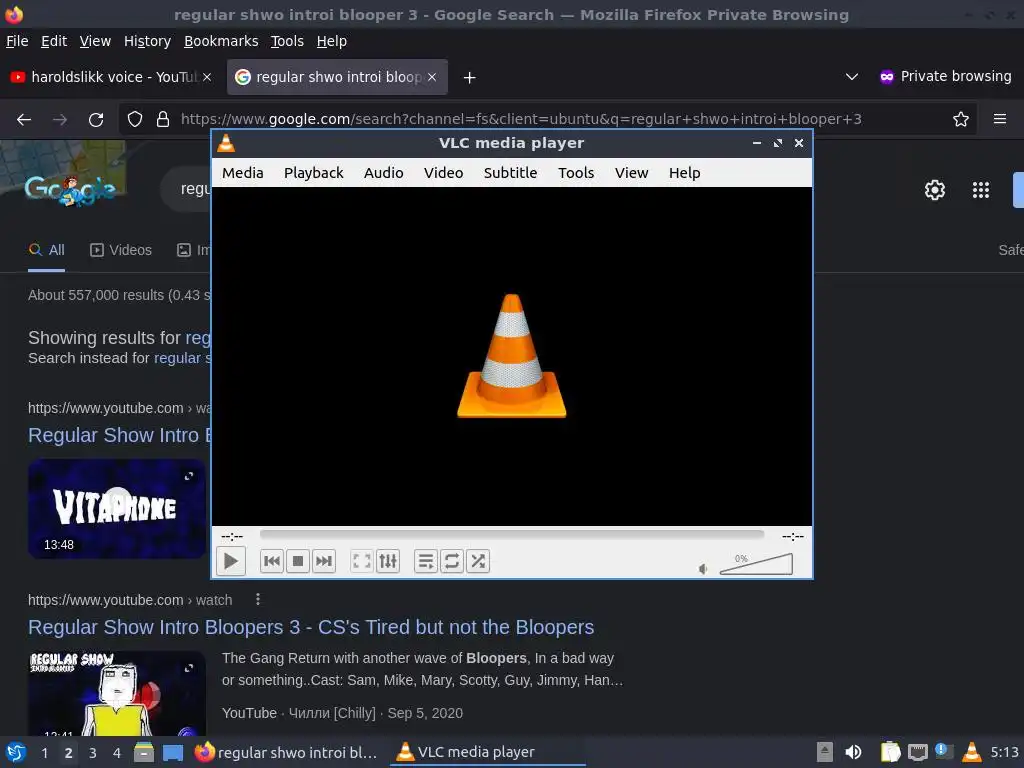Open Regular Show Intro Bloopers 3 link
The height and width of the screenshot is (768, 1024).
pyautogui.click(x=311, y=627)
